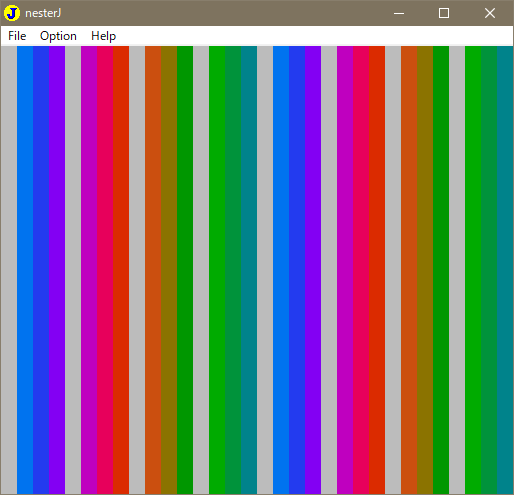514x495 pixels.
Task: Open the File menu
Action: click(x=17, y=36)
